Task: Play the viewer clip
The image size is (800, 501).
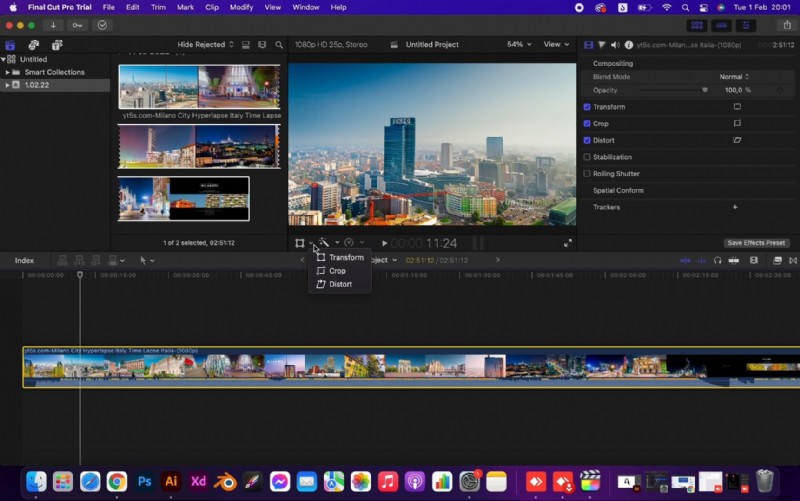Action: click(384, 243)
